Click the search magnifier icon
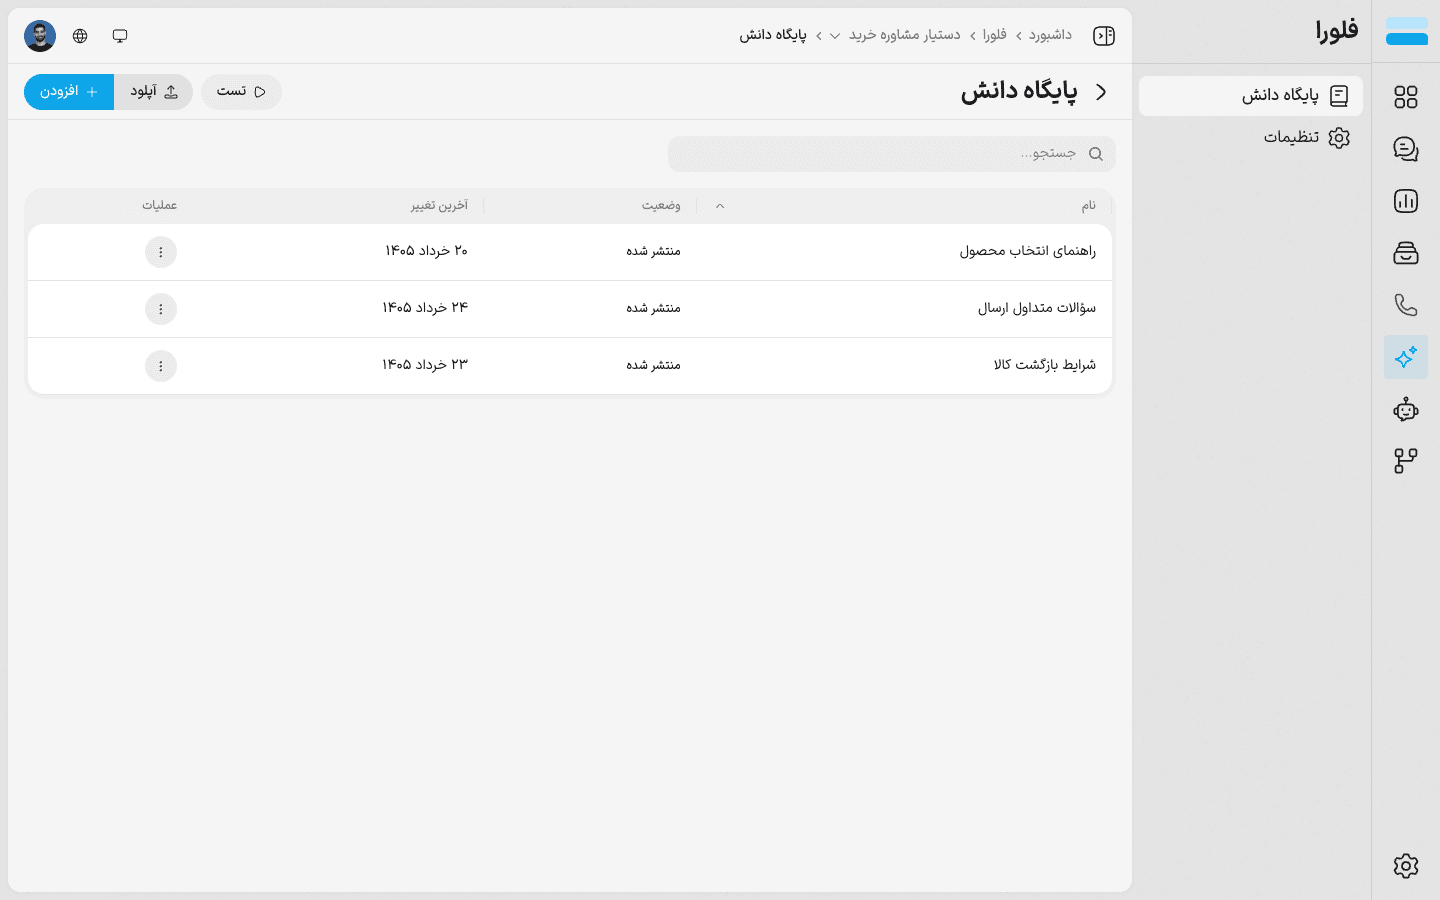Viewport: 1440px width, 900px height. pos(1096,154)
